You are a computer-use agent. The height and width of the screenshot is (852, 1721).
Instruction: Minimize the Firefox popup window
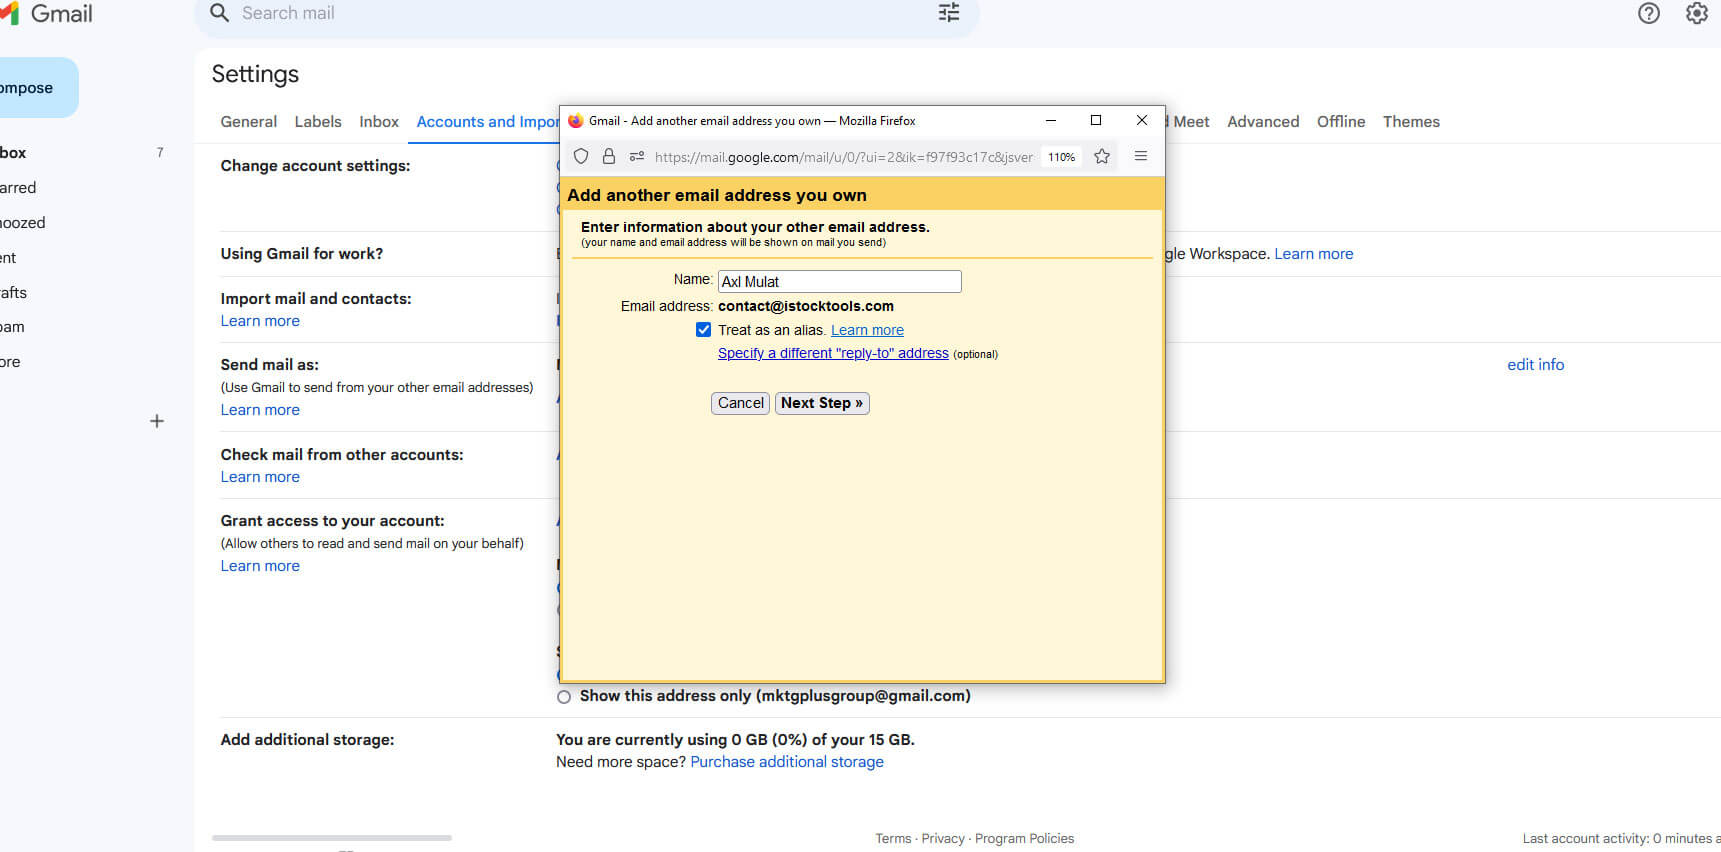click(x=1051, y=120)
